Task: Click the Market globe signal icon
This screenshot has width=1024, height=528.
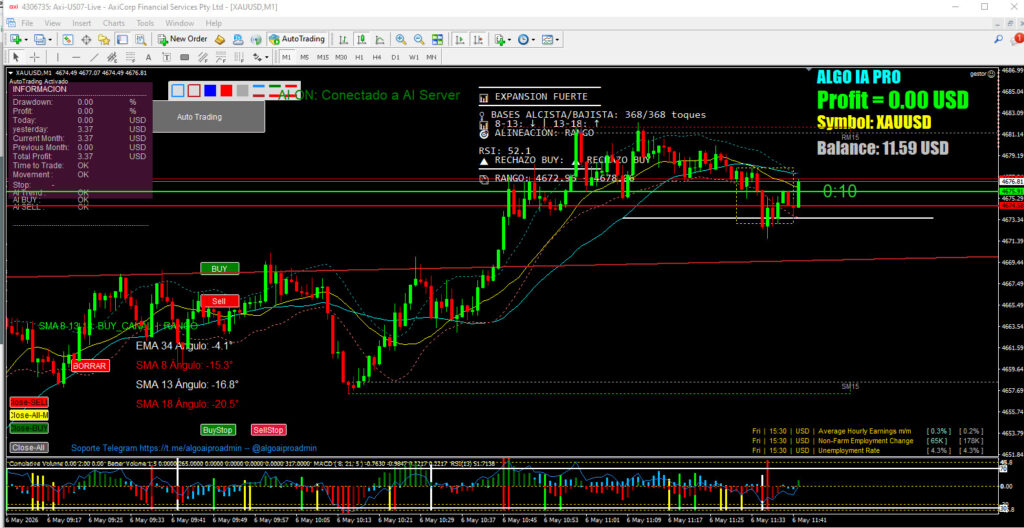Action: tap(256, 39)
